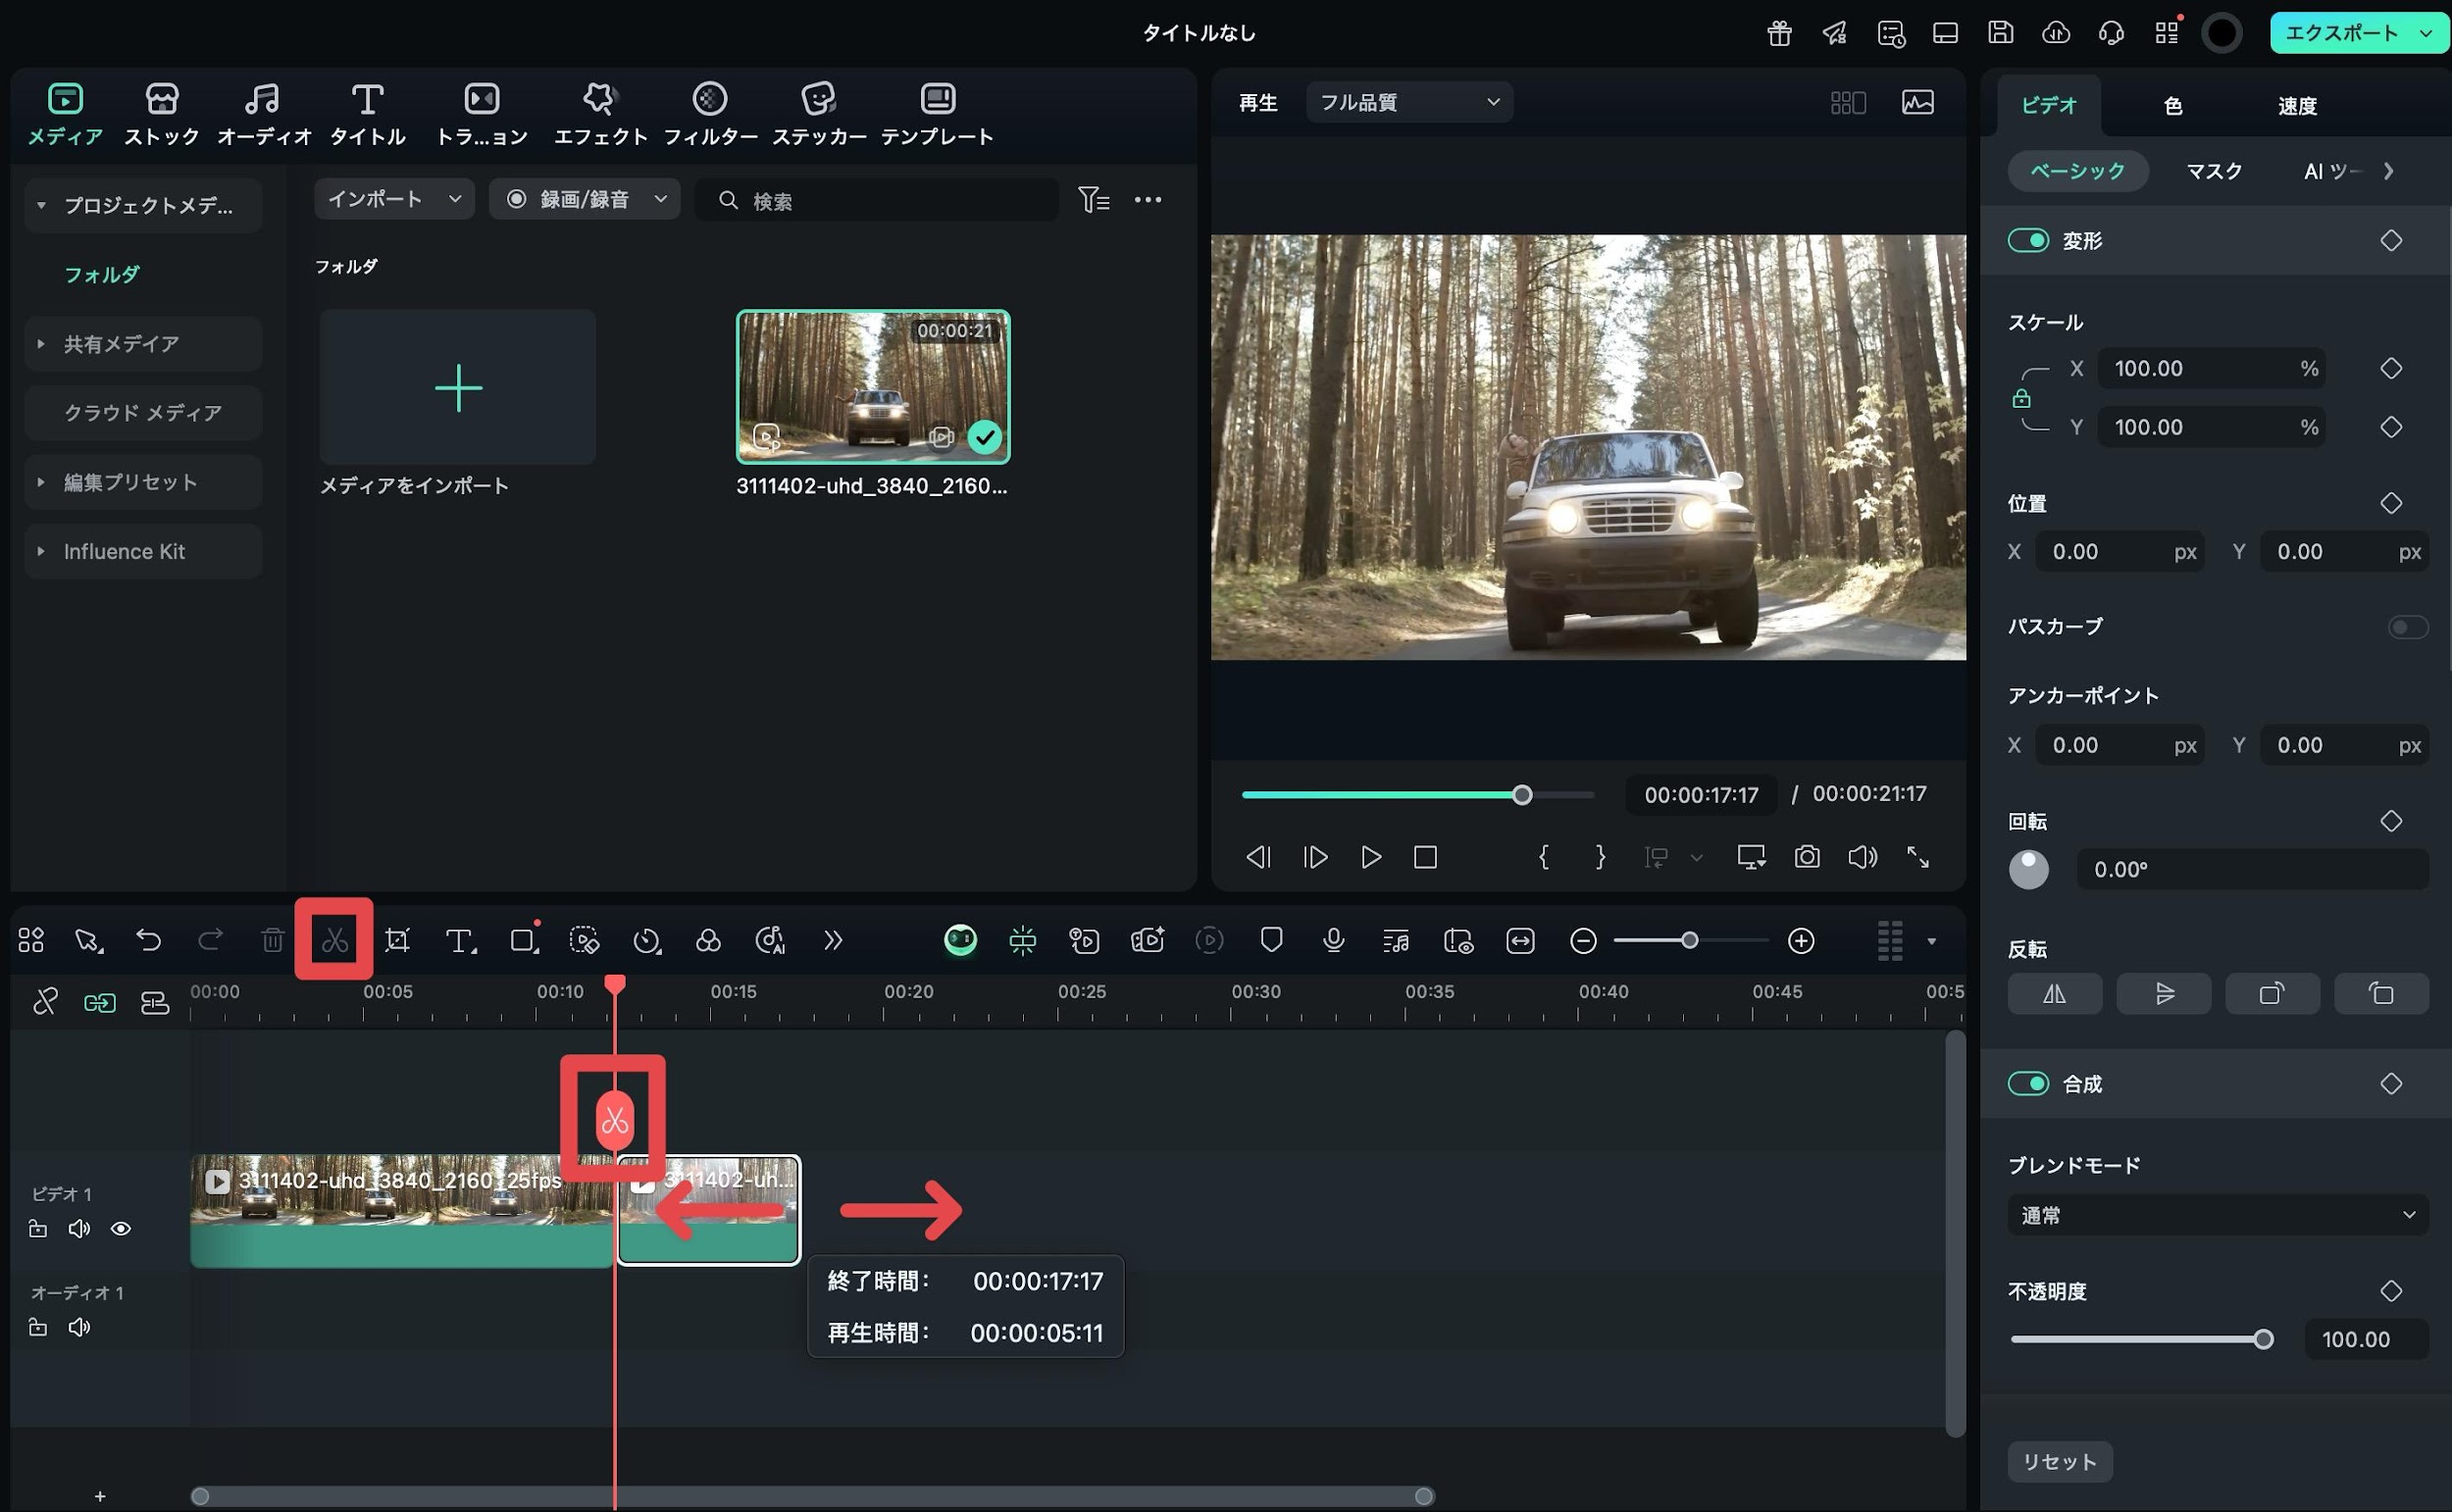Open the ブレンドモード 通常 dropdown
The image size is (2452, 1512).
coord(2218,1215)
